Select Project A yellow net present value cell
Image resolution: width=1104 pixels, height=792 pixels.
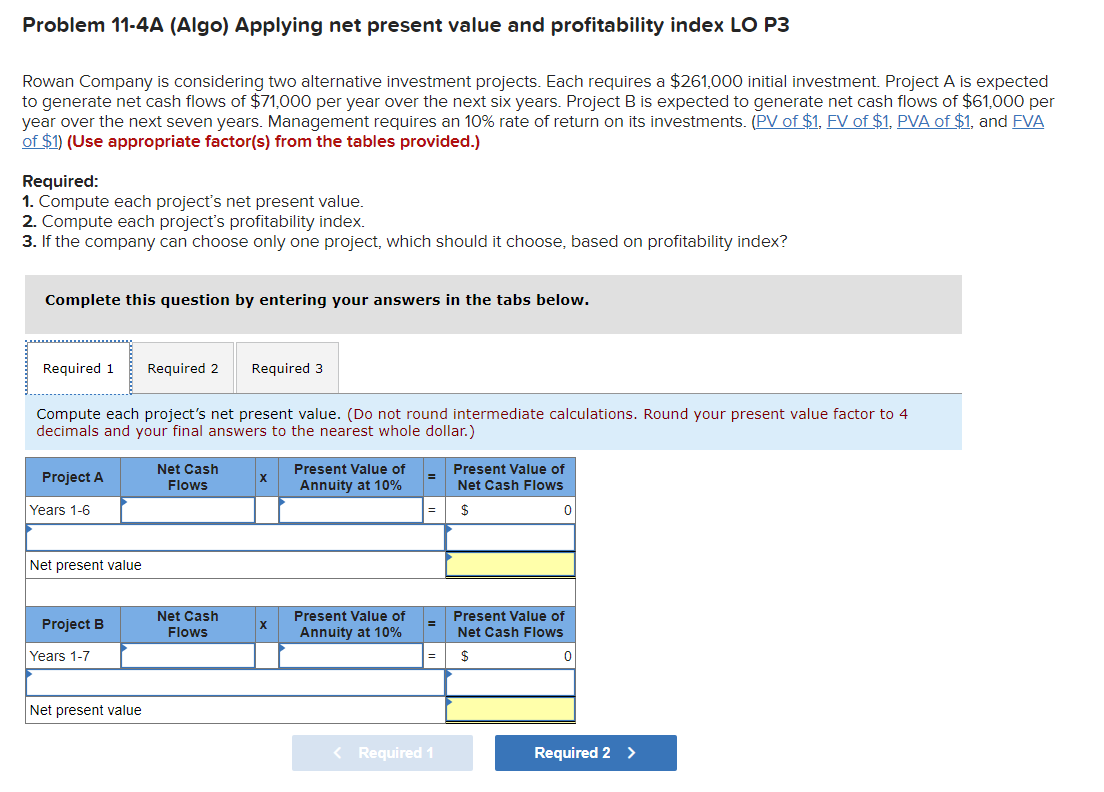pos(510,563)
